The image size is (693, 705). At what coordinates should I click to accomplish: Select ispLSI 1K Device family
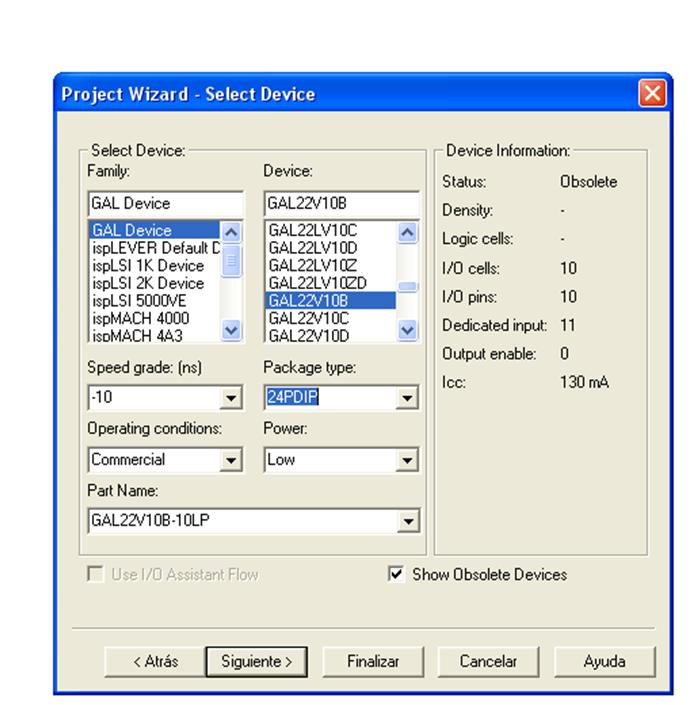point(154,265)
